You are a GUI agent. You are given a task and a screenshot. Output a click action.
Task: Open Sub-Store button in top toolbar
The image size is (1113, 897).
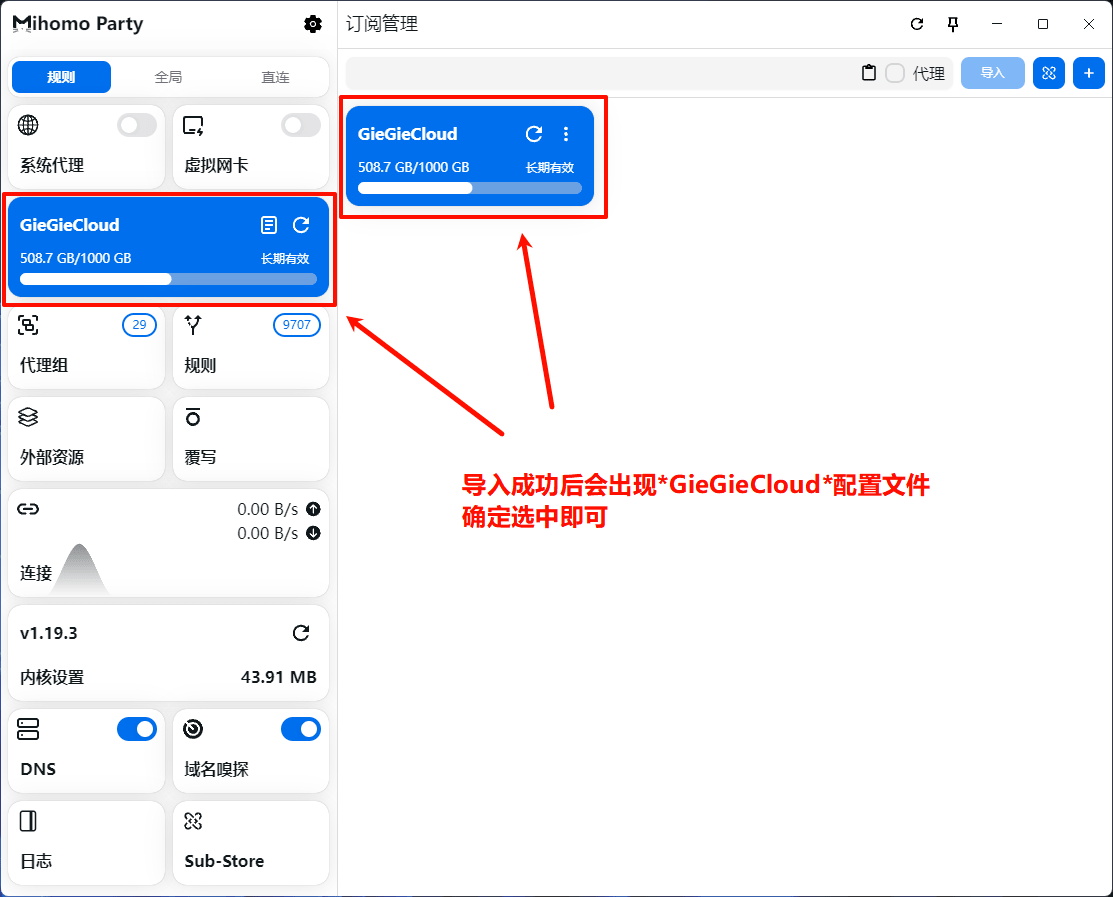point(1049,73)
